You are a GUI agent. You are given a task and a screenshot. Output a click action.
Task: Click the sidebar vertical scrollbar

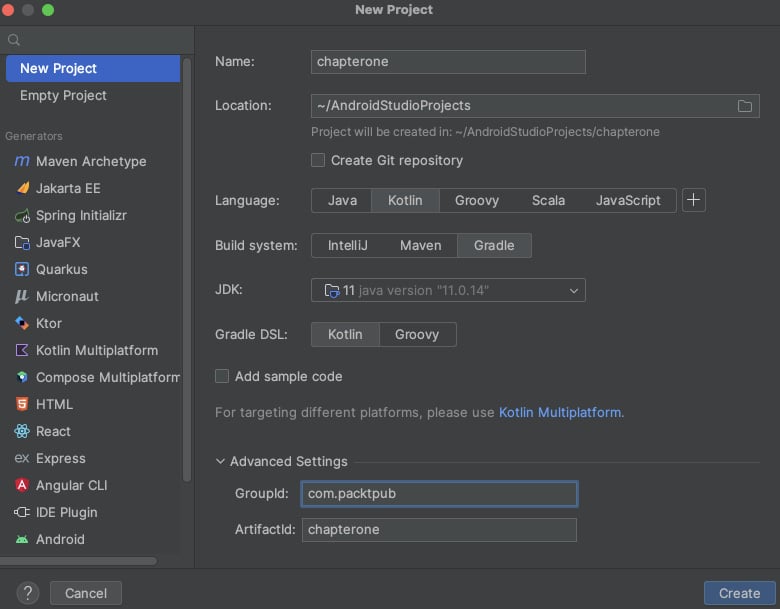point(187,270)
